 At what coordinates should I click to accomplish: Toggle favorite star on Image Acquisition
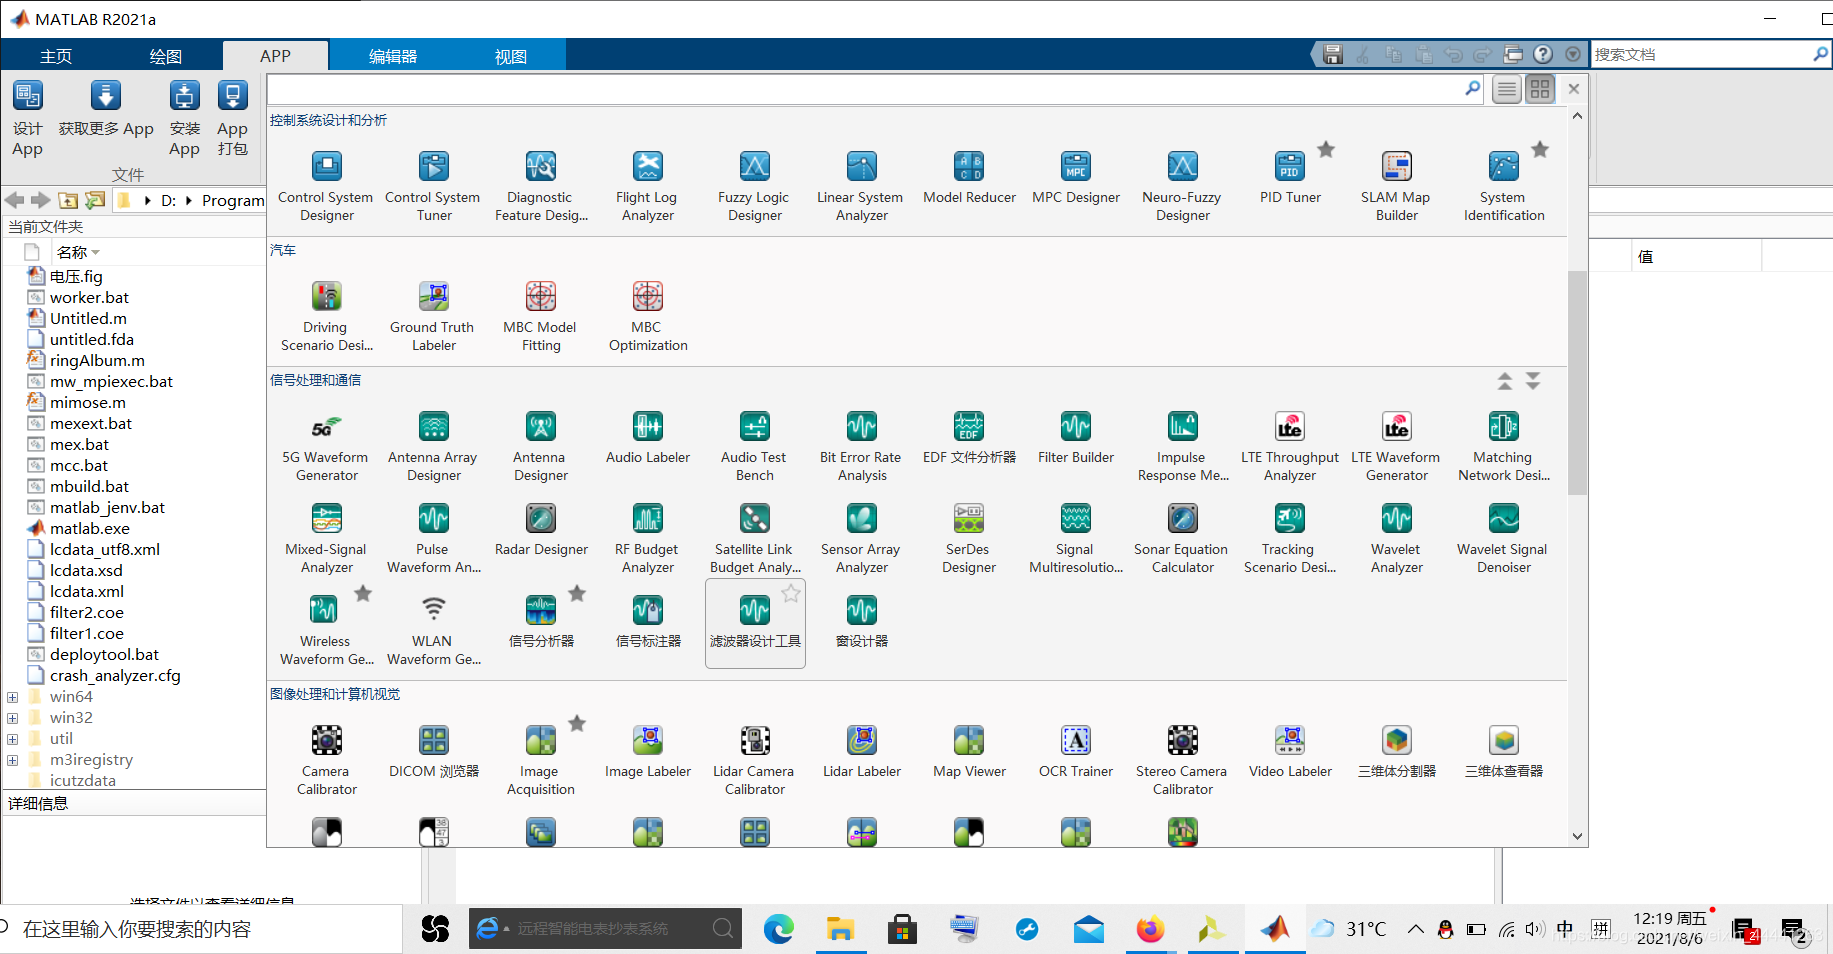(577, 723)
